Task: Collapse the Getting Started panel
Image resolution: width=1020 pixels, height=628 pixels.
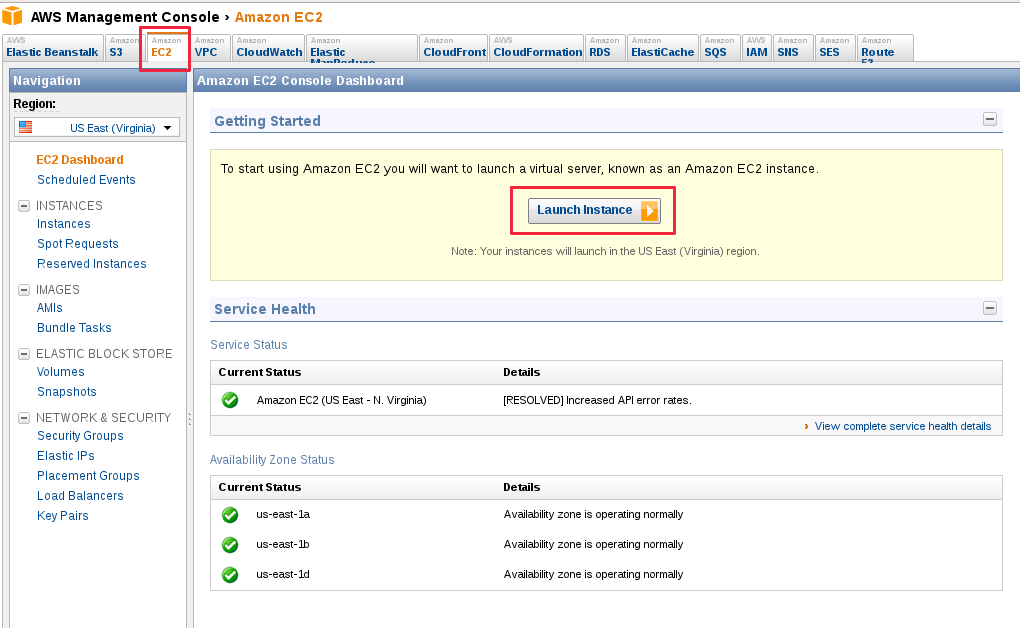Action: tap(990, 119)
